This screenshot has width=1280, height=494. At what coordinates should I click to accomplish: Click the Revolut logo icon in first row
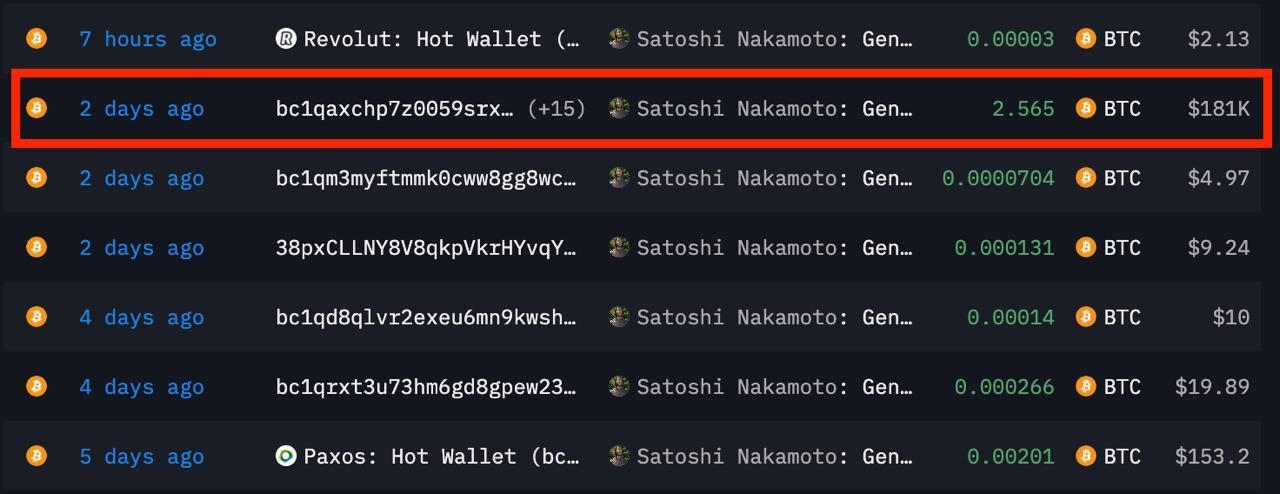(x=286, y=39)
